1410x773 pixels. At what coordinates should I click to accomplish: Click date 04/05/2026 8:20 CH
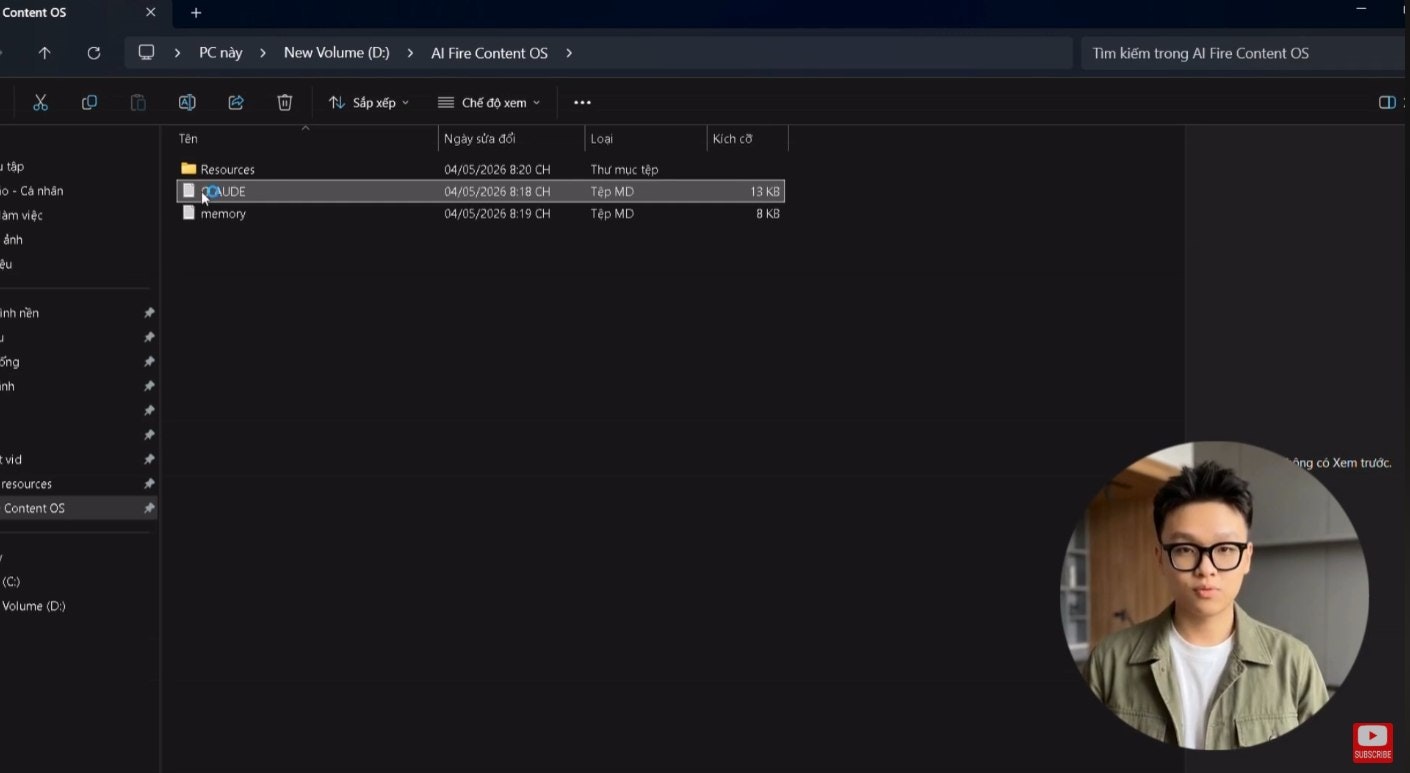(497, 169)
